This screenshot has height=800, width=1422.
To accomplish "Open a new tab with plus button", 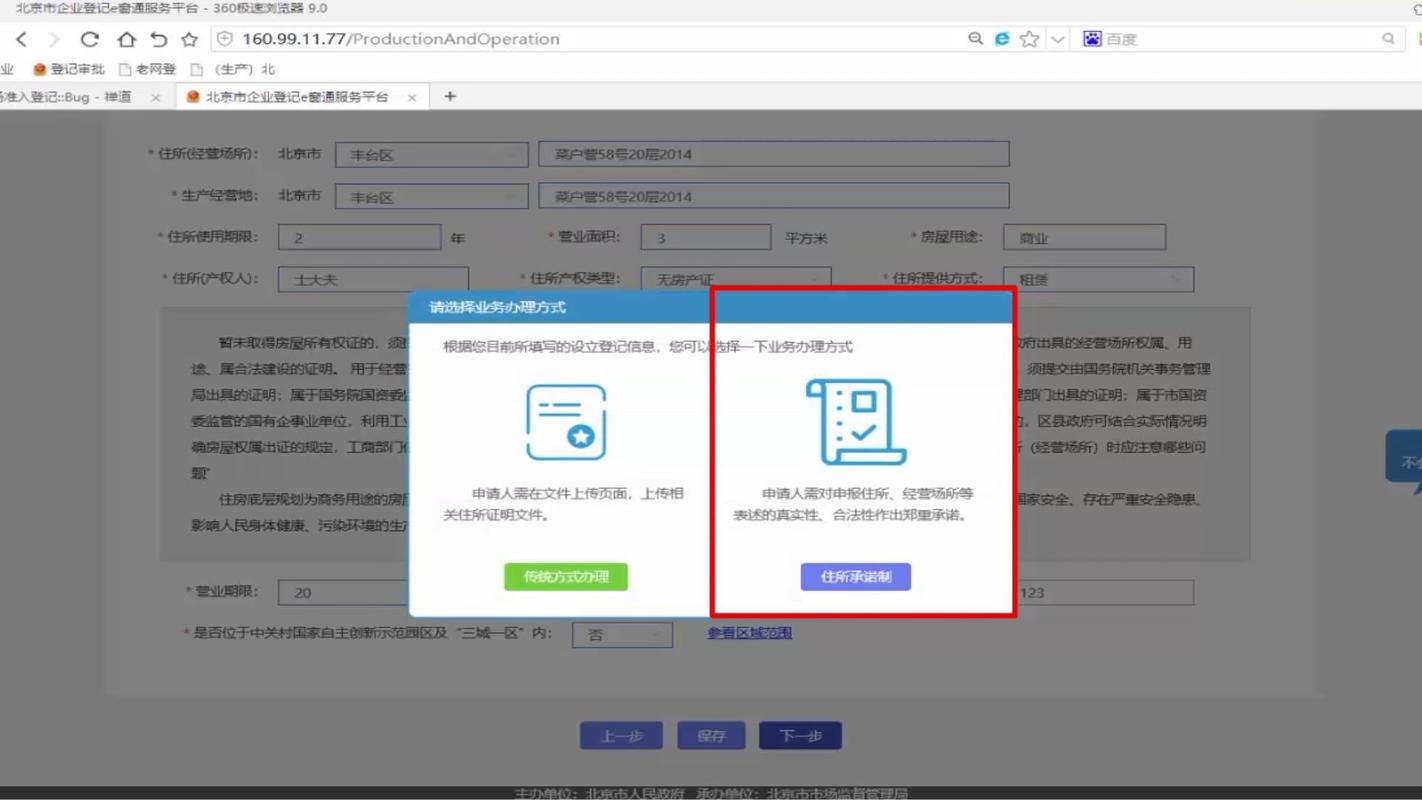I will coord(450,97).
